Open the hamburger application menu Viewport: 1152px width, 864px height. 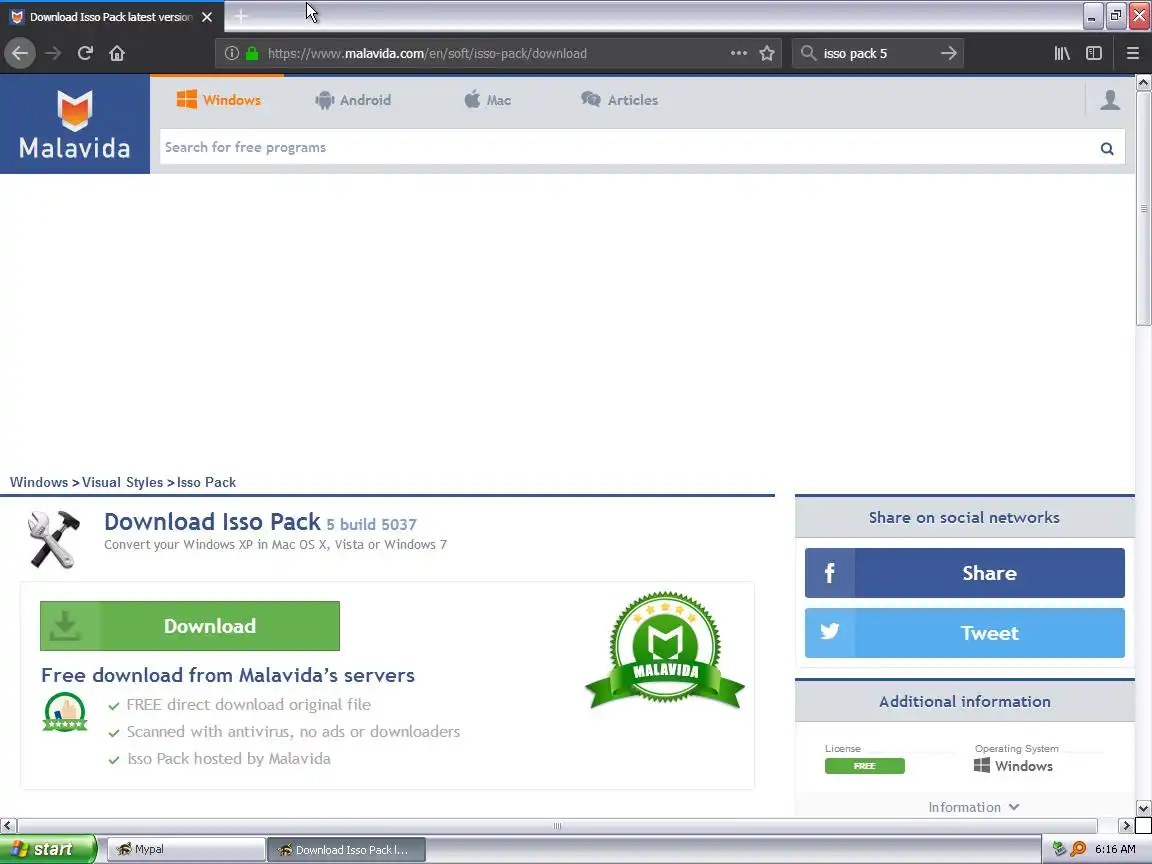tap(1132, 53)
